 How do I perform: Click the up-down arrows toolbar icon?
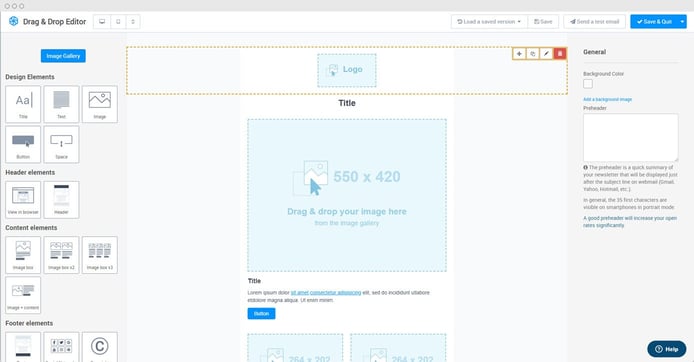click(133, 22)
